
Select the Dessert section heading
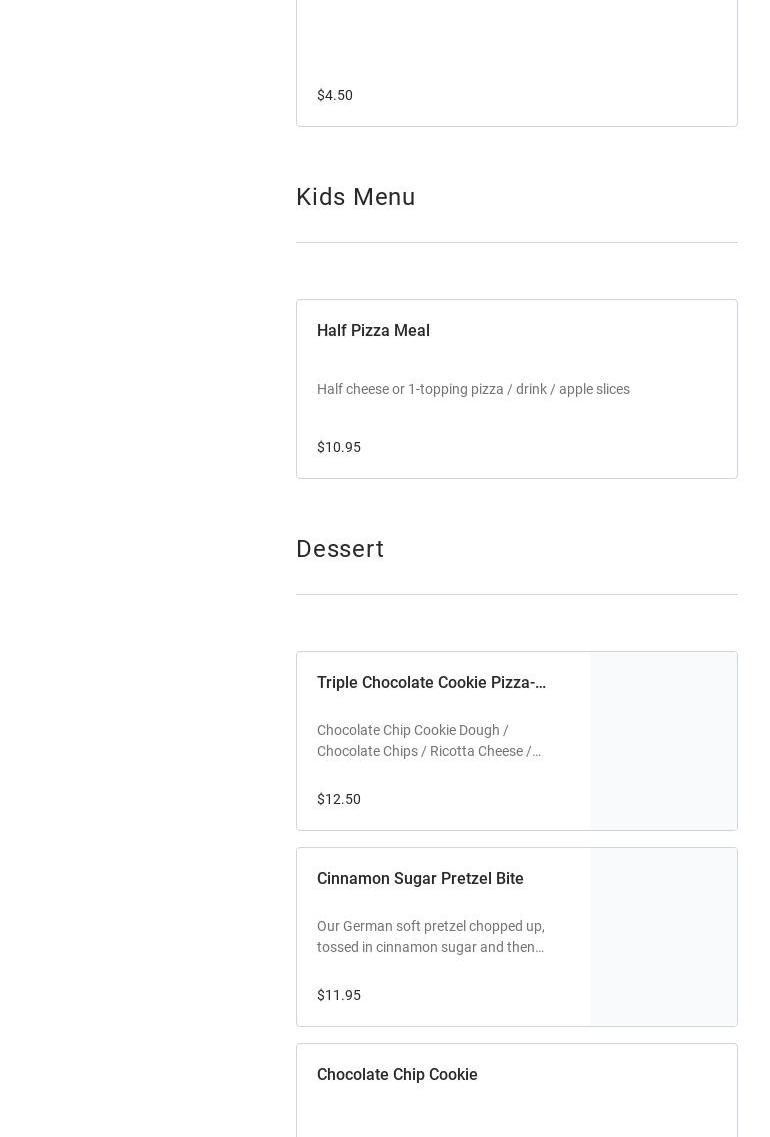(x=340, y=549)
